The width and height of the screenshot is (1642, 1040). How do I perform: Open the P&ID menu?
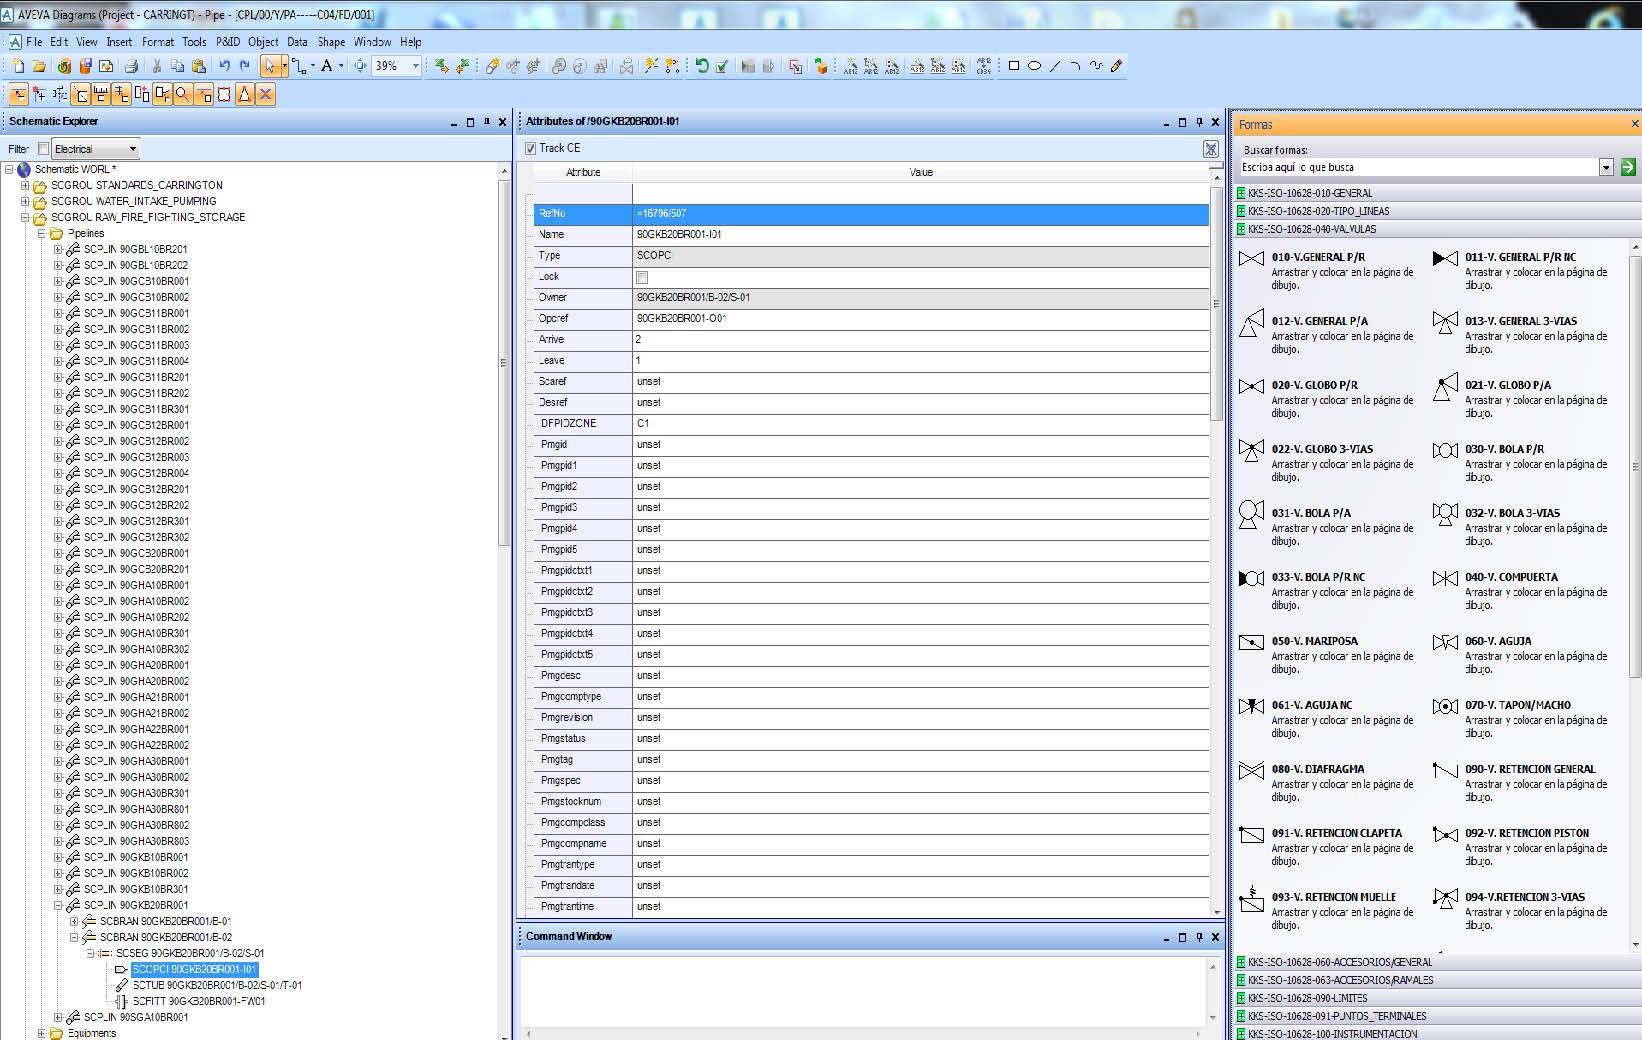coord(228,42)
